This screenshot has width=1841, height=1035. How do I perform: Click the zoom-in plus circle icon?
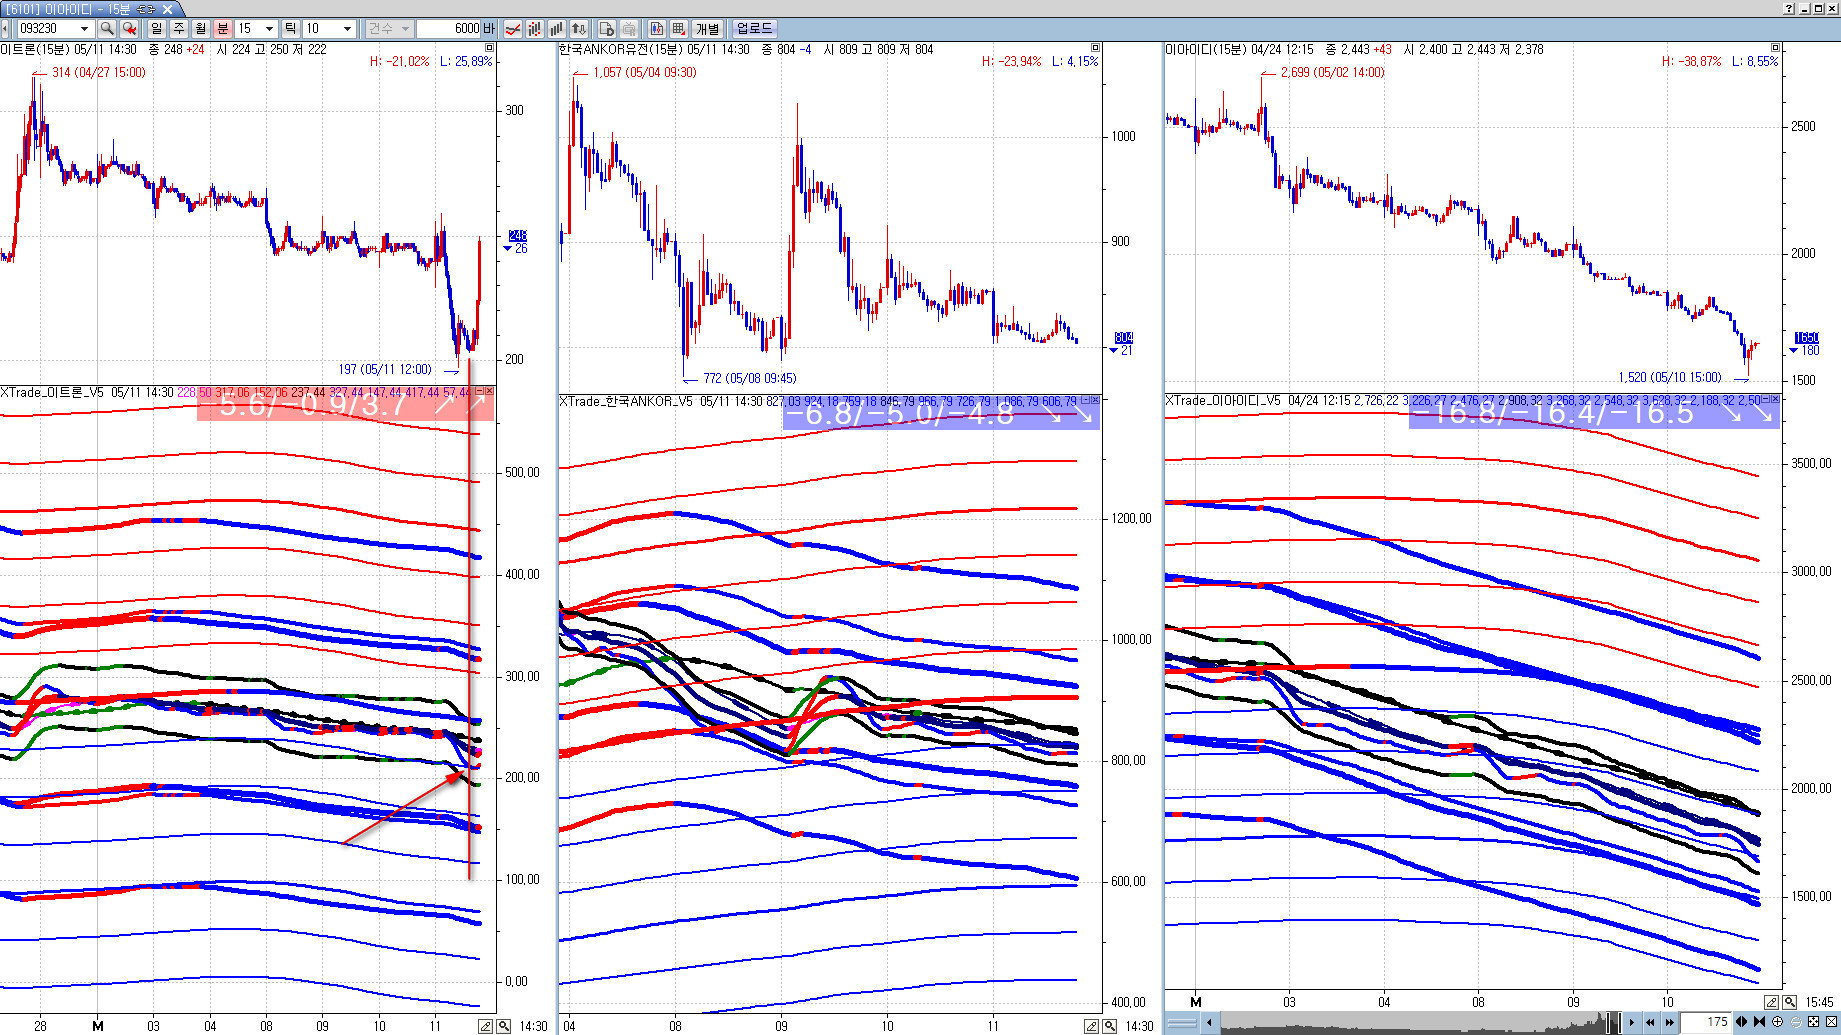1777,1022
